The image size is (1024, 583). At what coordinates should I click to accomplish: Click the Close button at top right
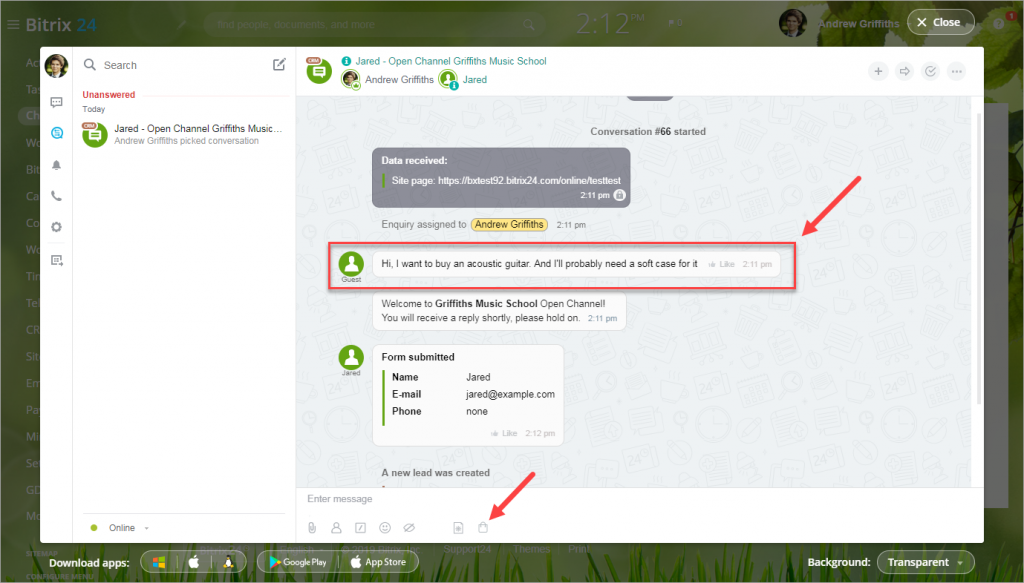pos(940,22)
